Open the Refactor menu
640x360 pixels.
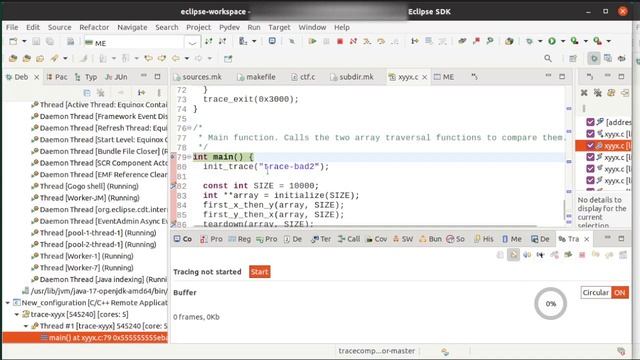point(94,27)
